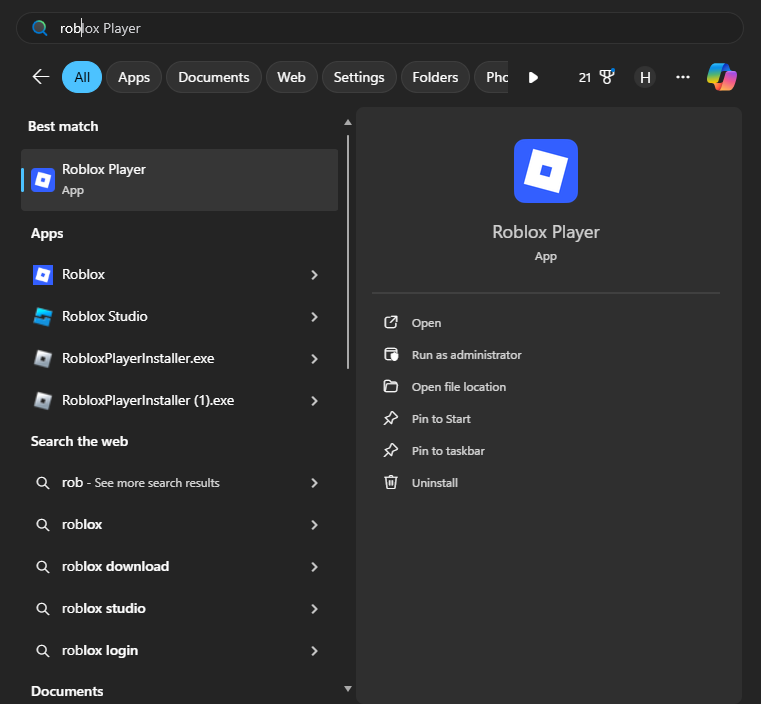This screenshot has height=704, width=761.
Task: Expand the 'roblox download' web suggestion arrow
Action: point(314,567)
